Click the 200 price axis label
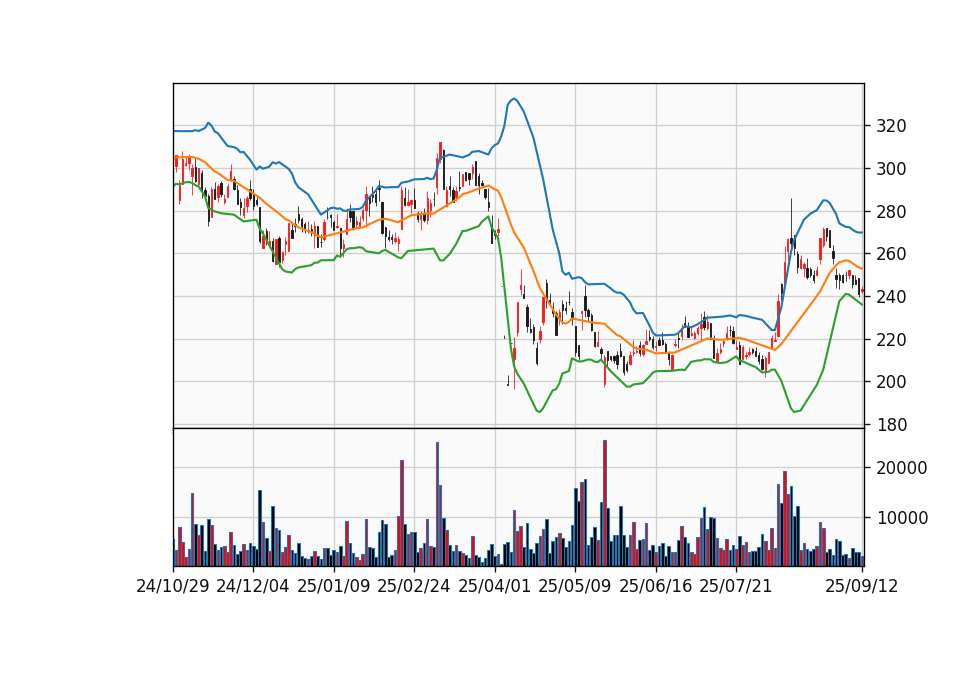This screenshot has width=960, height=690. [891, 382]
